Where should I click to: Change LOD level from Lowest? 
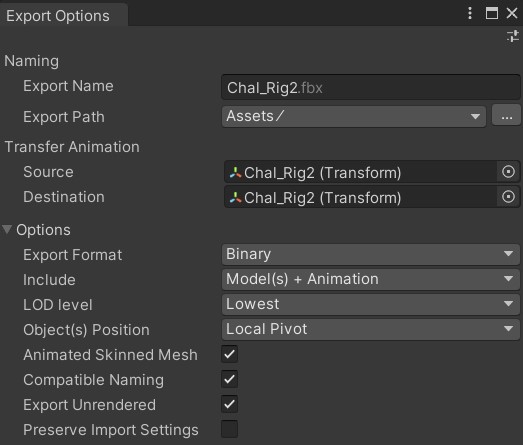[x=371, y=304]
